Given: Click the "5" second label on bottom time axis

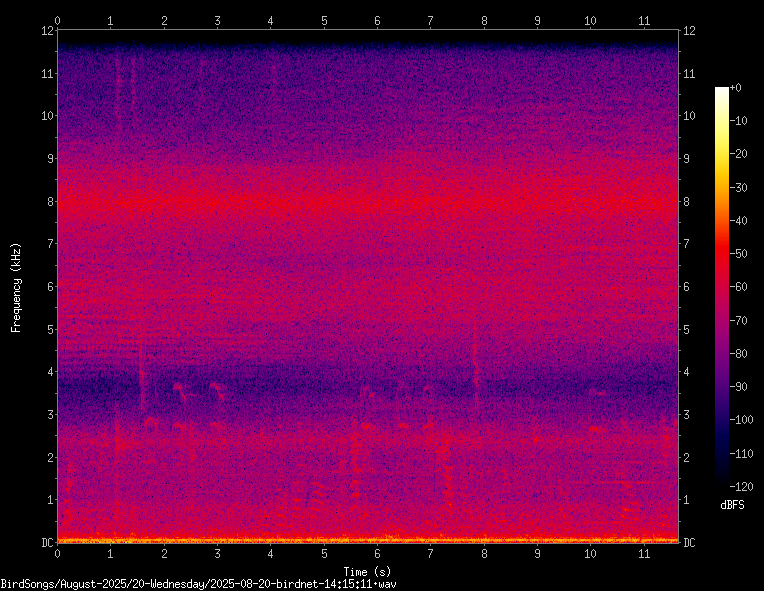Looking at the screenshot, I should [324, 554].
